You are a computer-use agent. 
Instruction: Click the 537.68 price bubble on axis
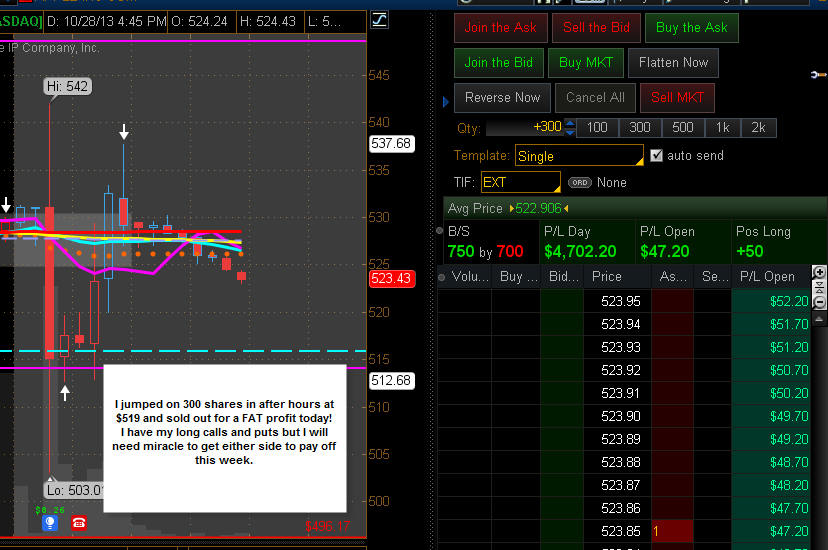391,144
